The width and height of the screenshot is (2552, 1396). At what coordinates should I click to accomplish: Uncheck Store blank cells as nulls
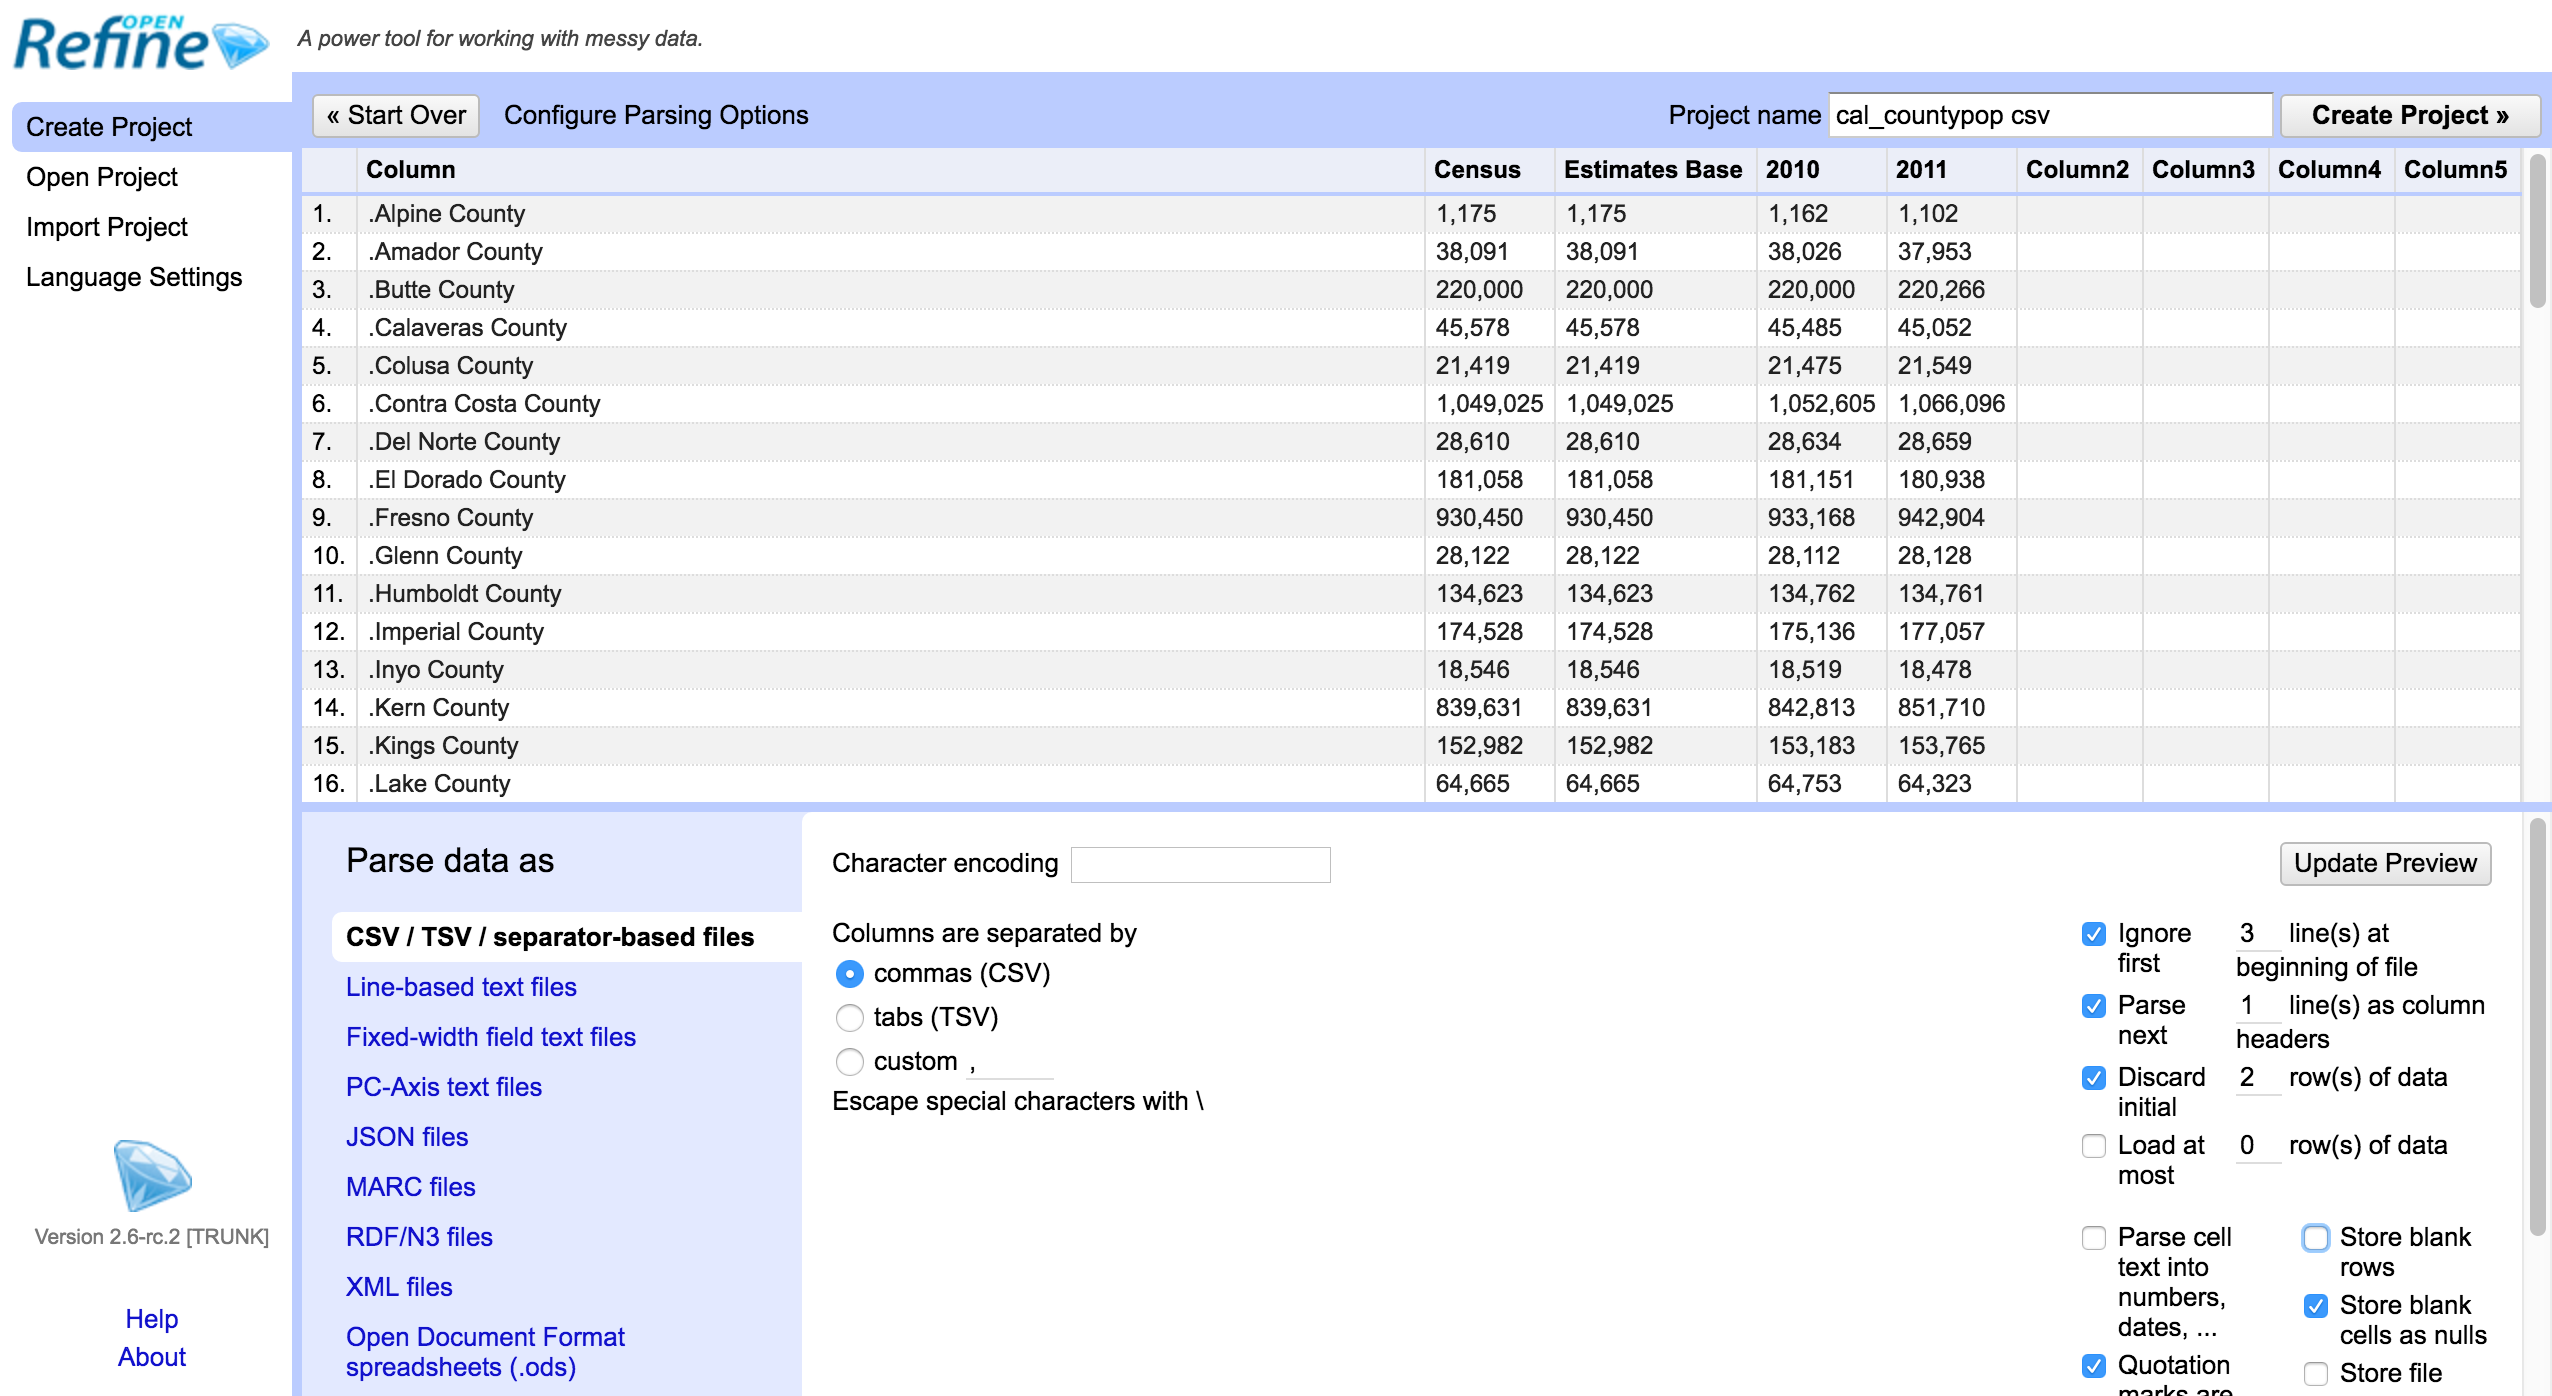pyautogui.click(x=2315, y=1306)
